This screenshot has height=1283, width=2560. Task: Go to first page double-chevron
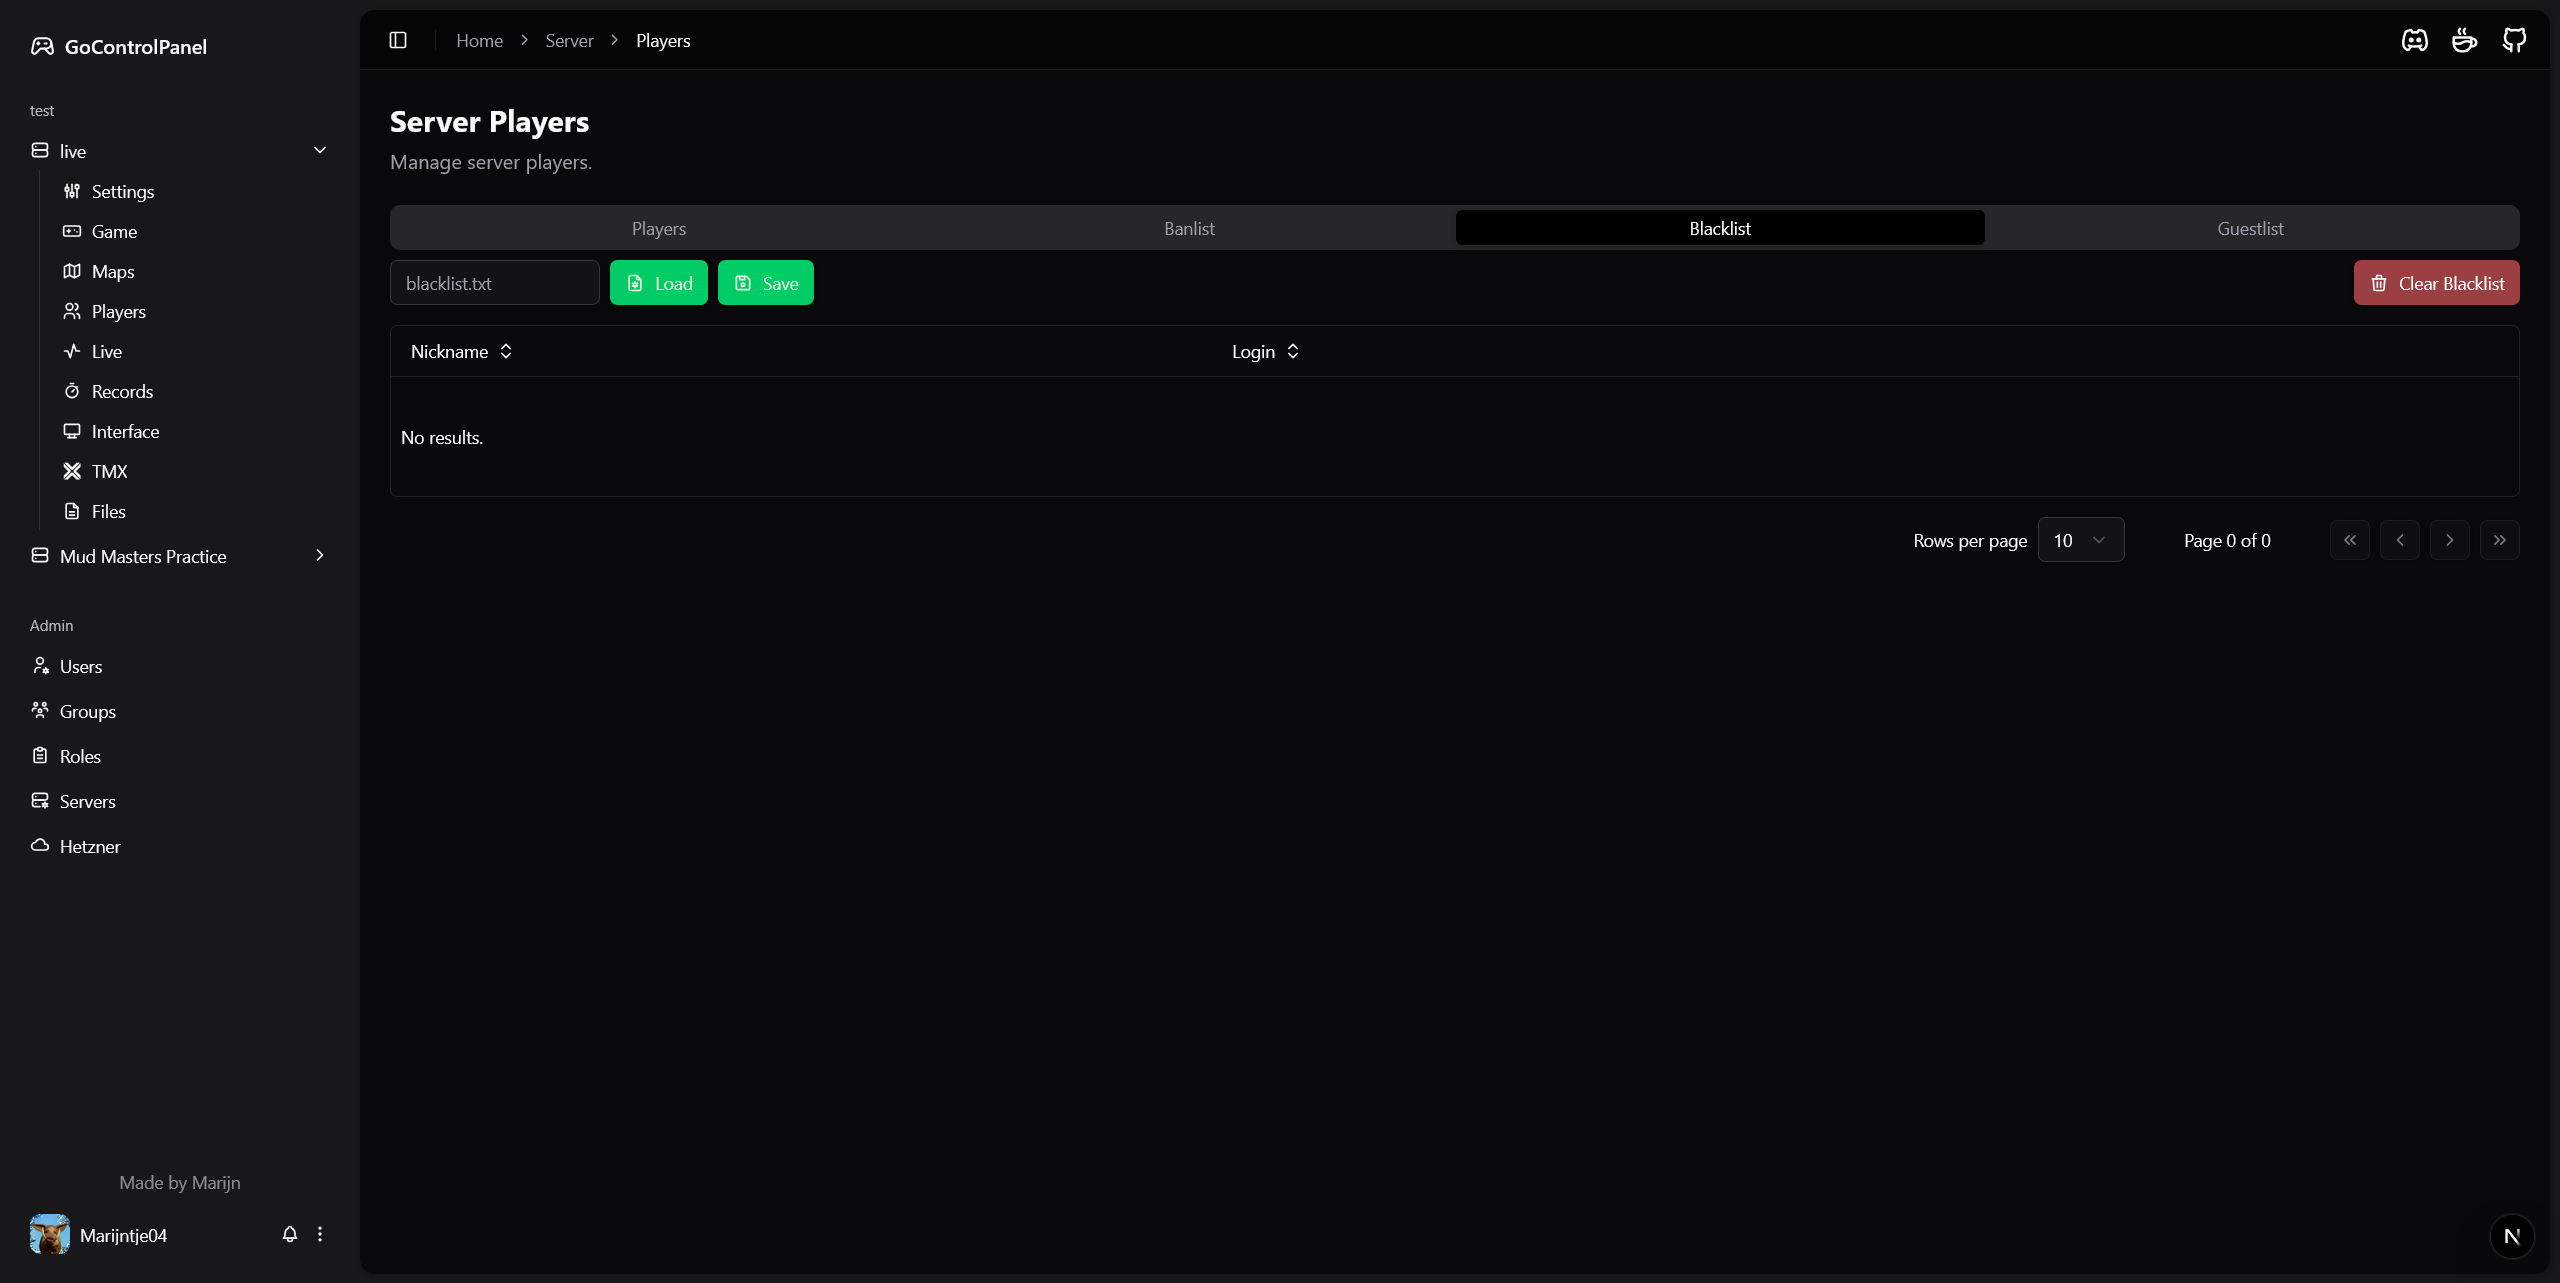tap(2349, 540)
